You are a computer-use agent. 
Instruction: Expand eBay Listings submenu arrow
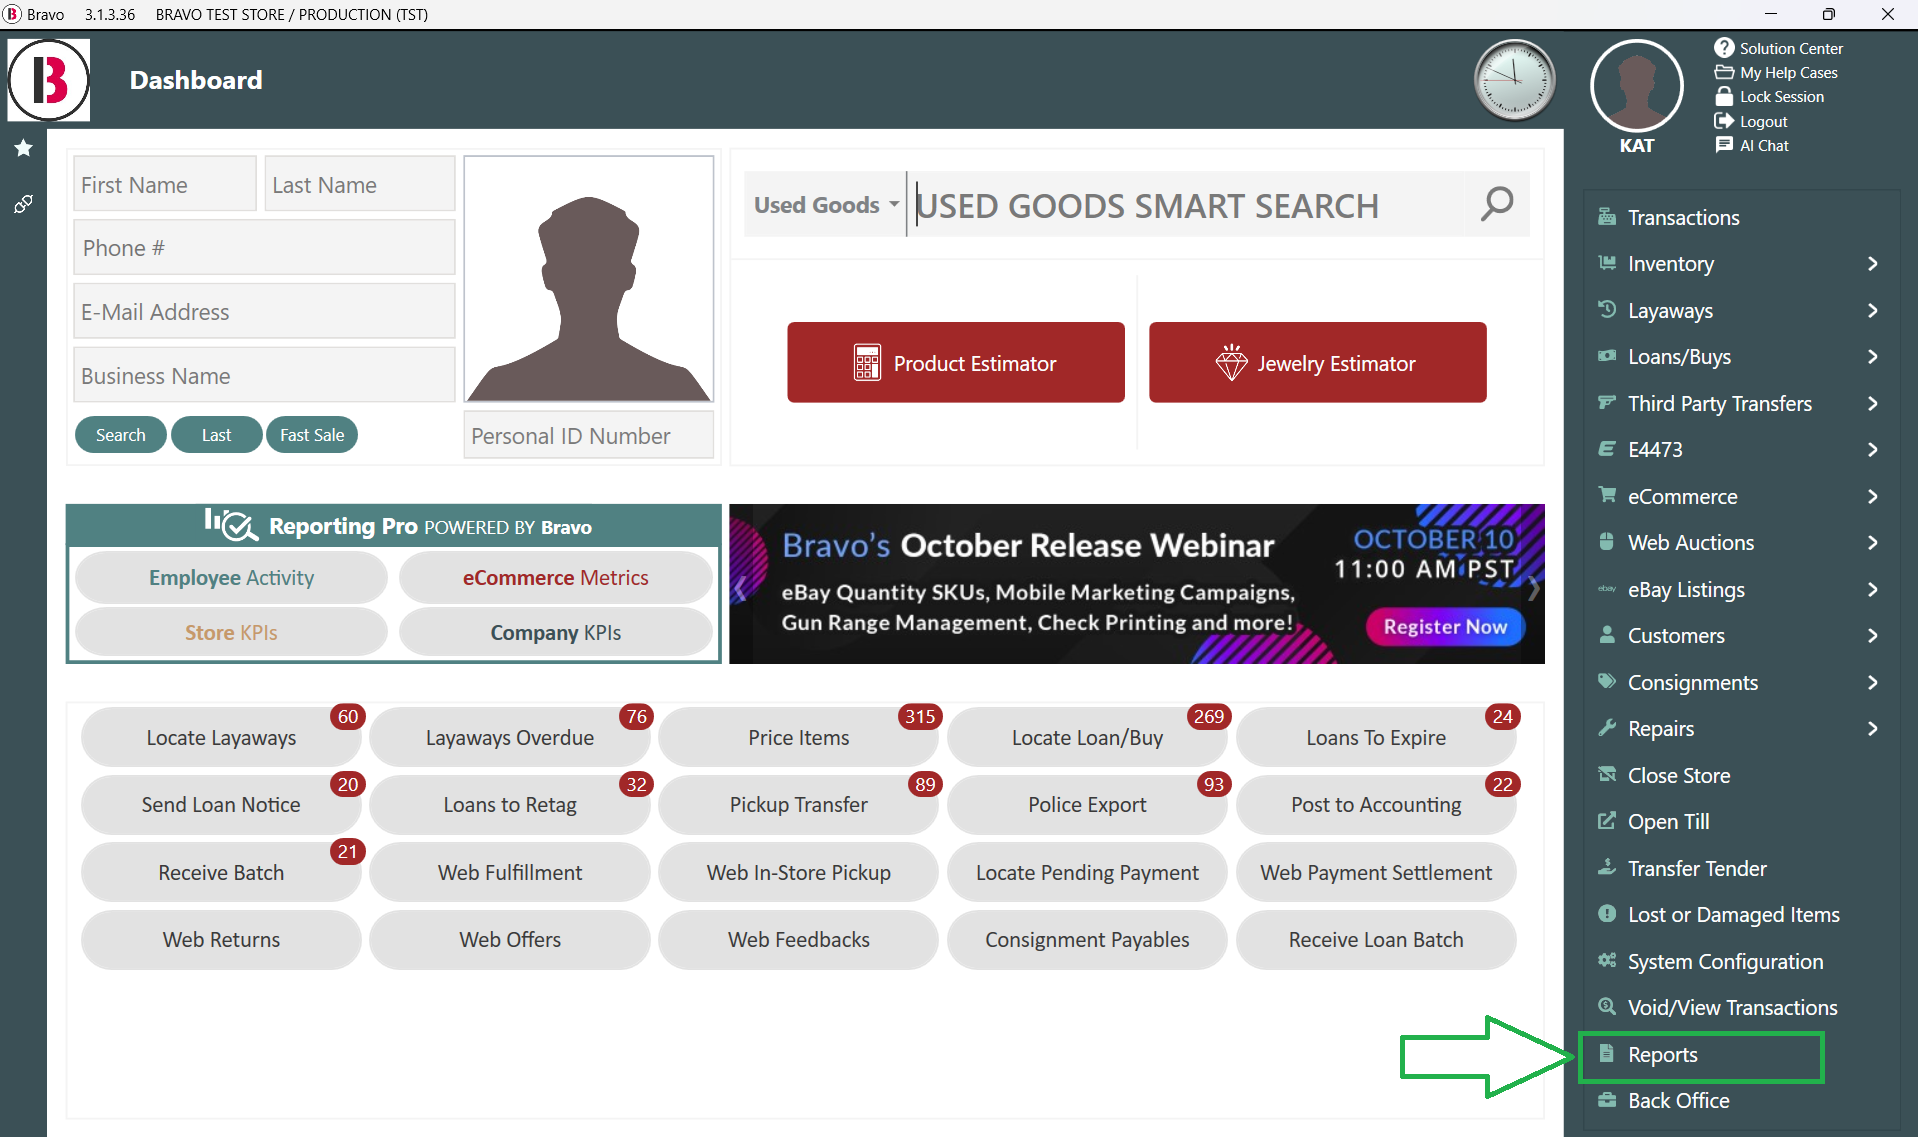click(1872, 589)
